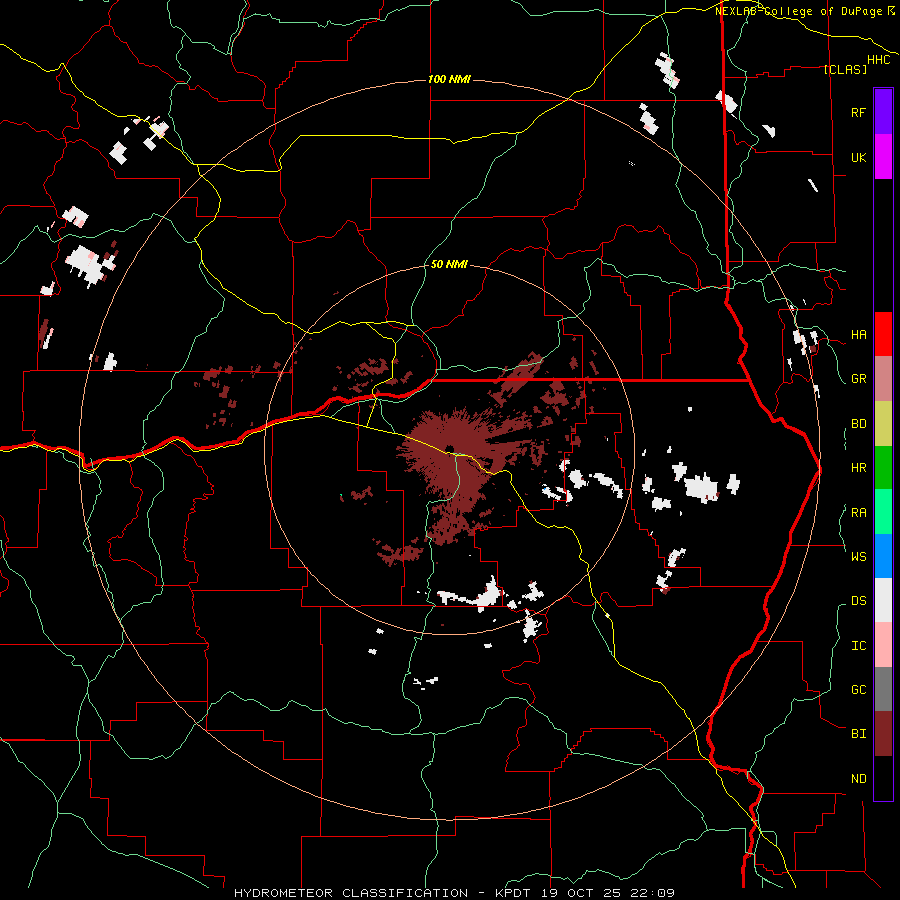
Task: Click the RA legend label
Action: click(859, 512)
